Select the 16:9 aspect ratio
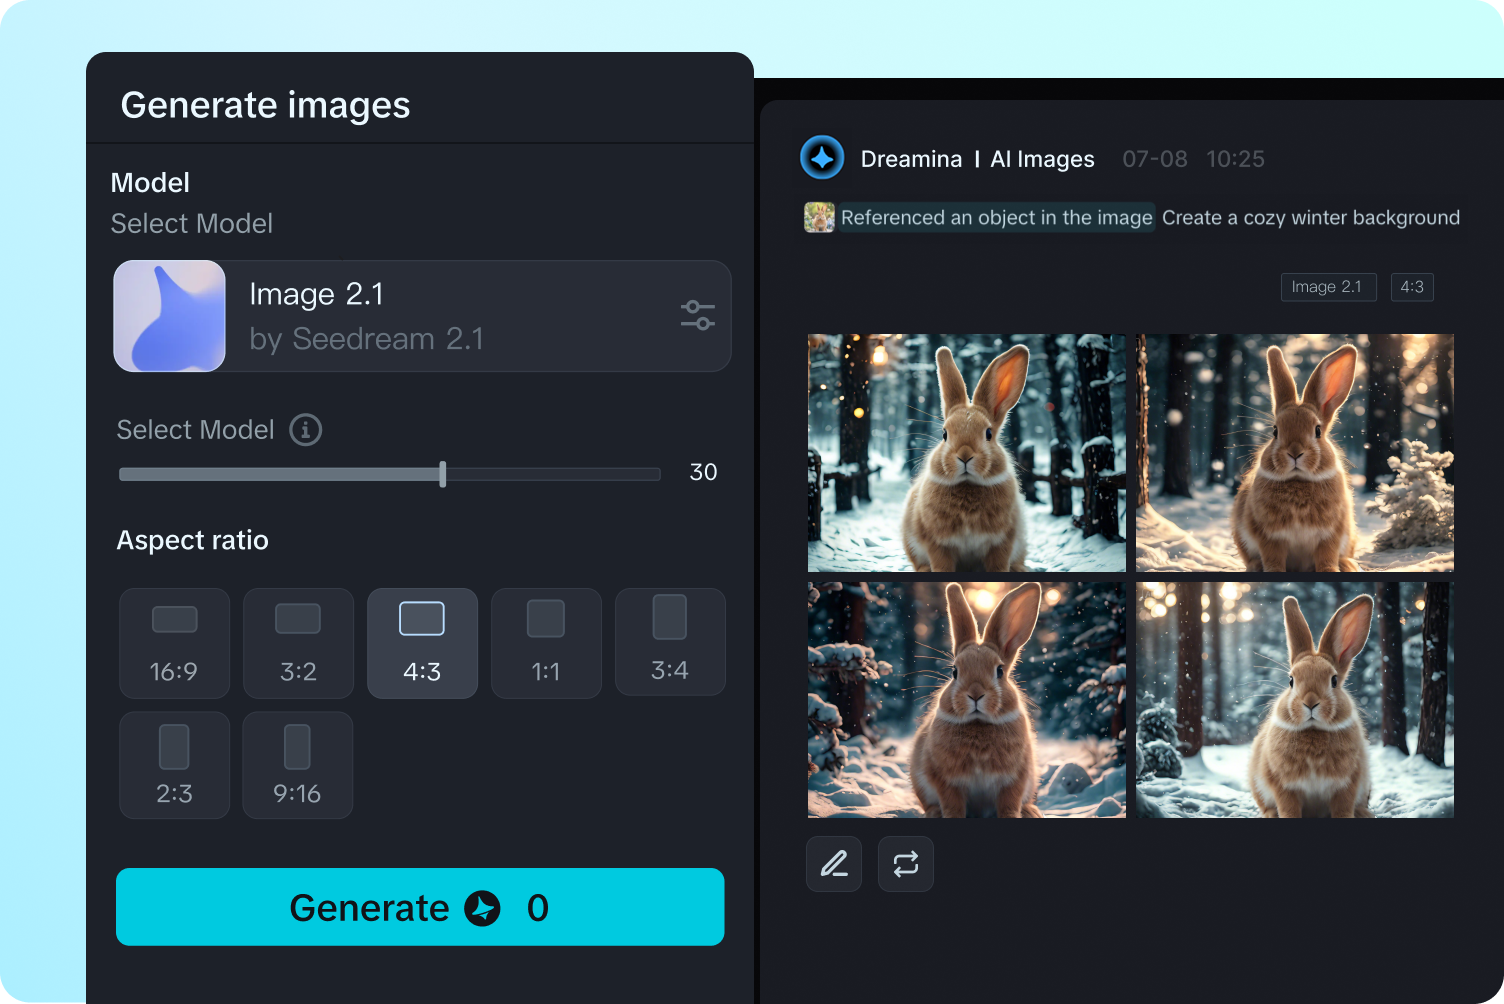 tap(174, 643)
